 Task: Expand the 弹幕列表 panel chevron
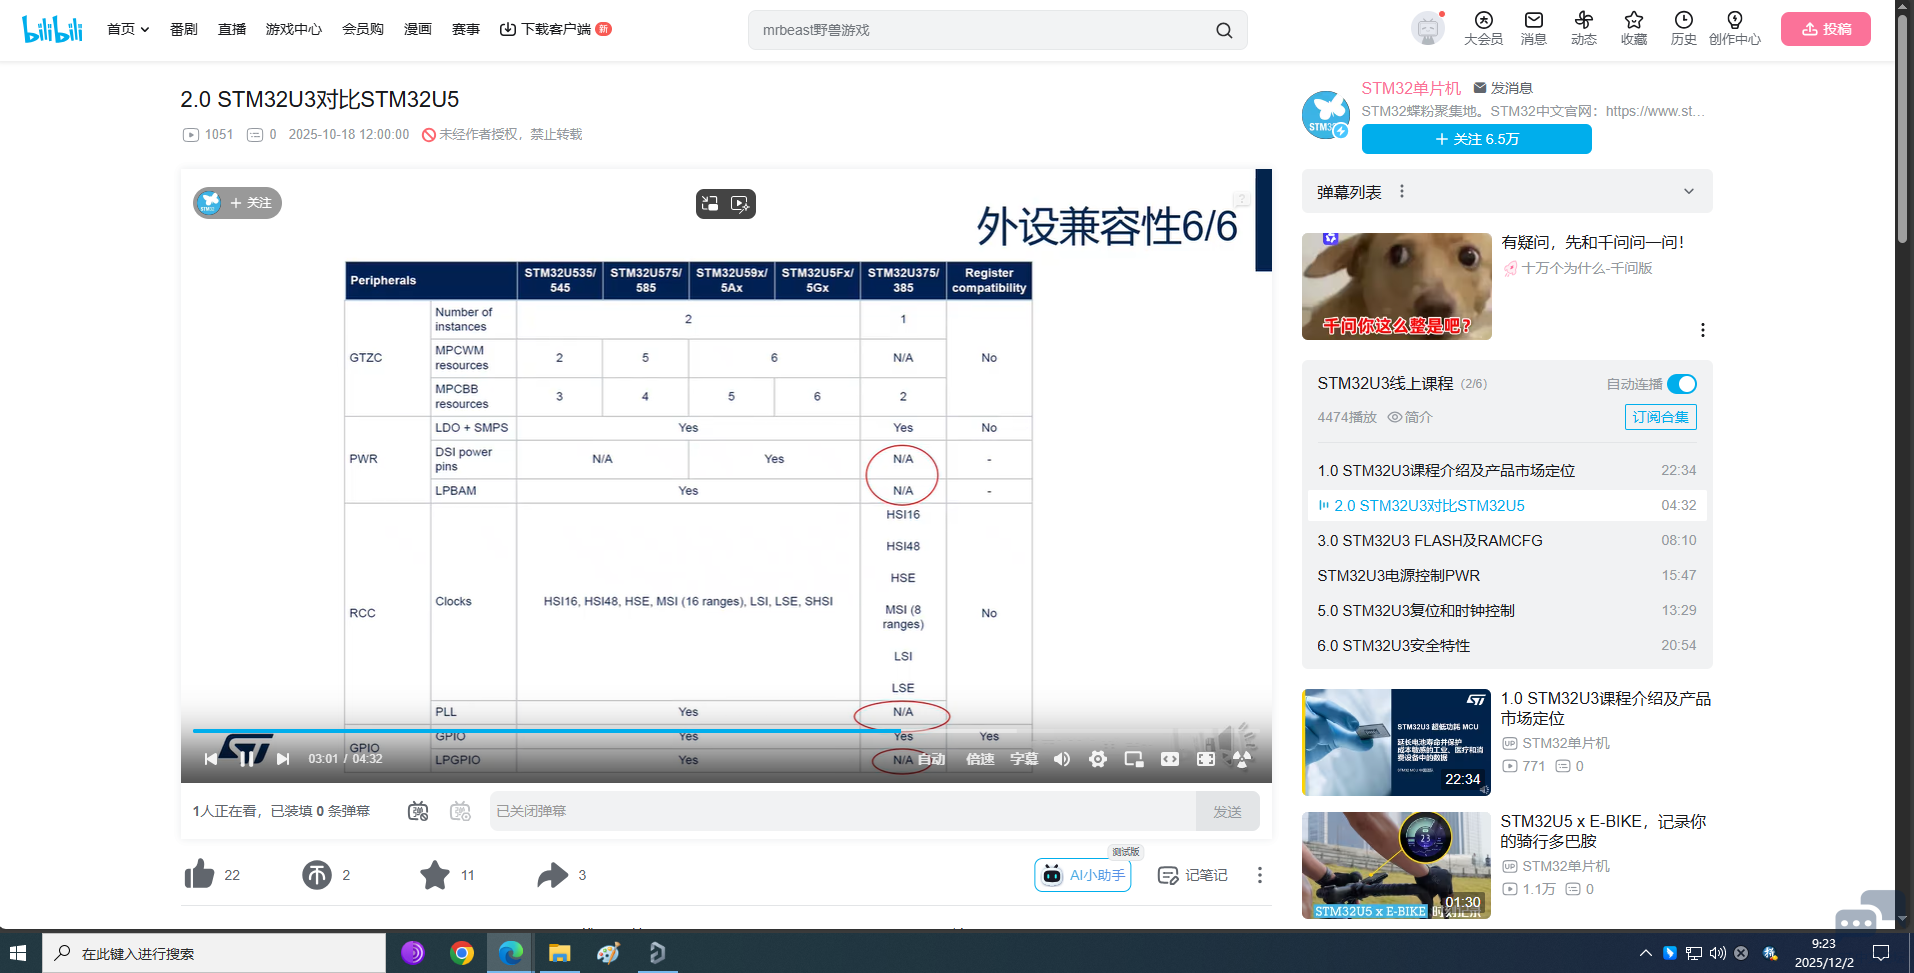click(1689, 191)
